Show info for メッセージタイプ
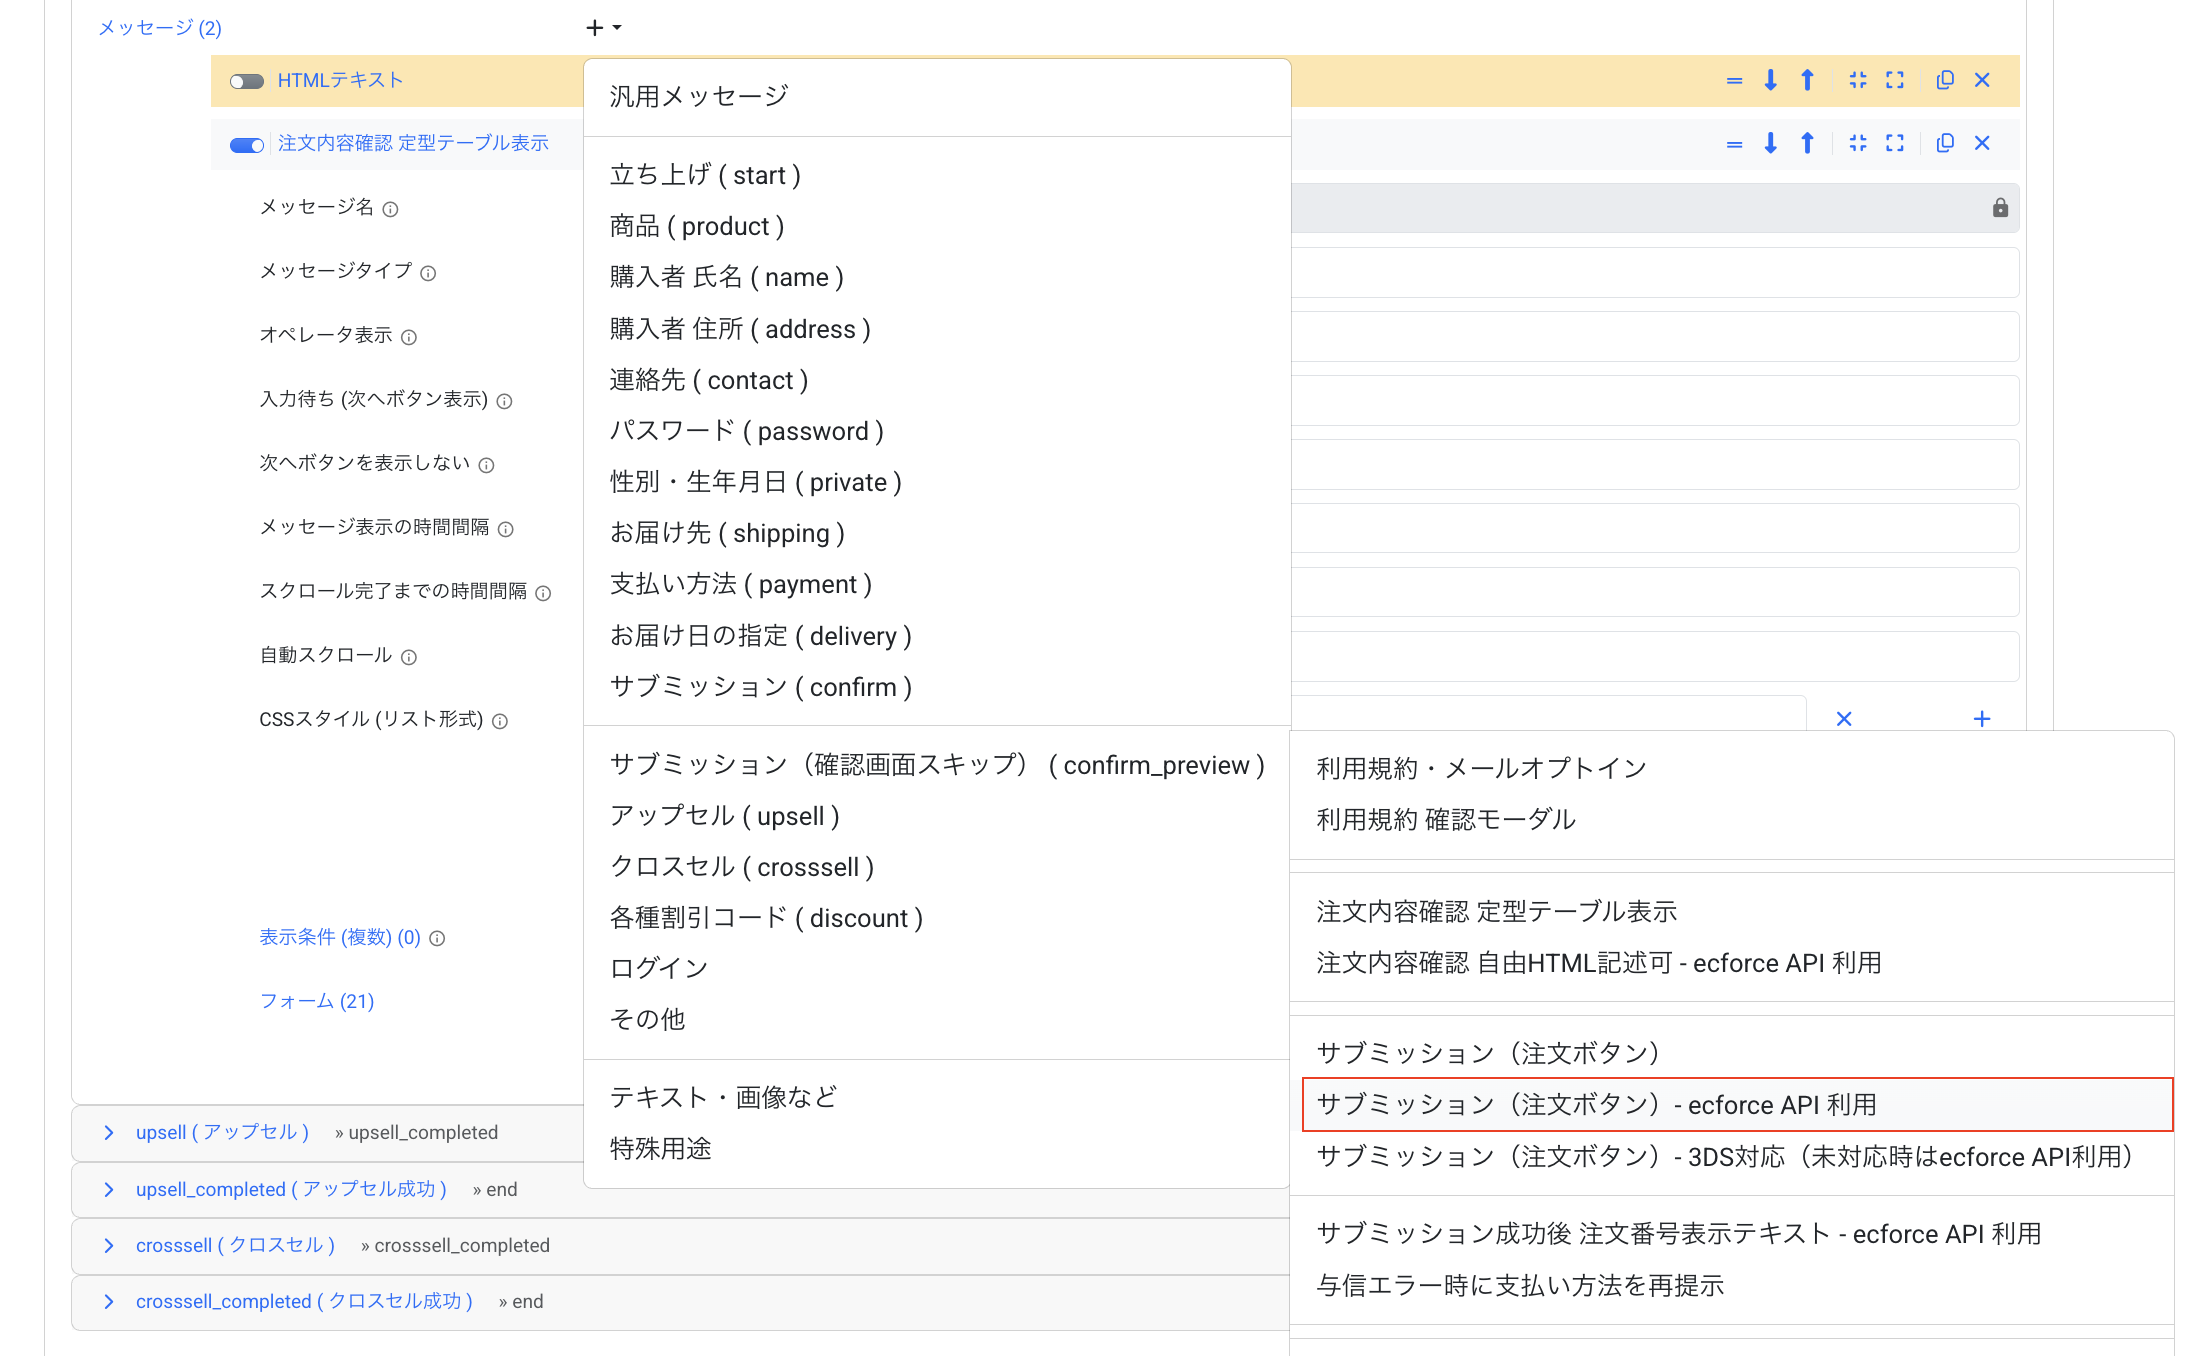The width and height of the screenshot is (2196, 1356). tap(428, 273)
